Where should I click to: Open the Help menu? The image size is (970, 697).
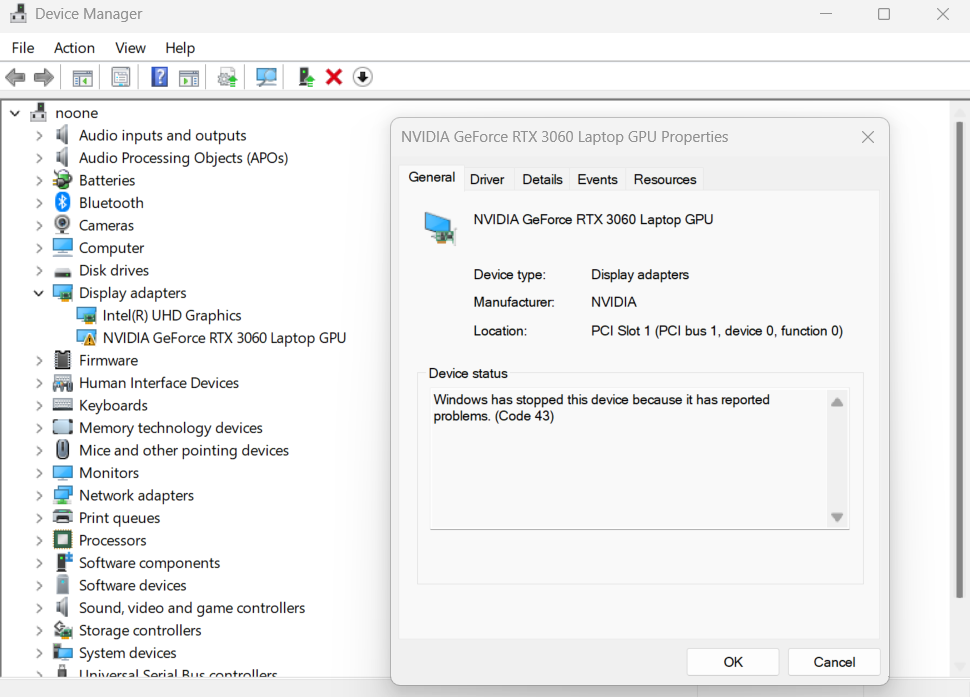pyautogui.click(x=180, y=48)
